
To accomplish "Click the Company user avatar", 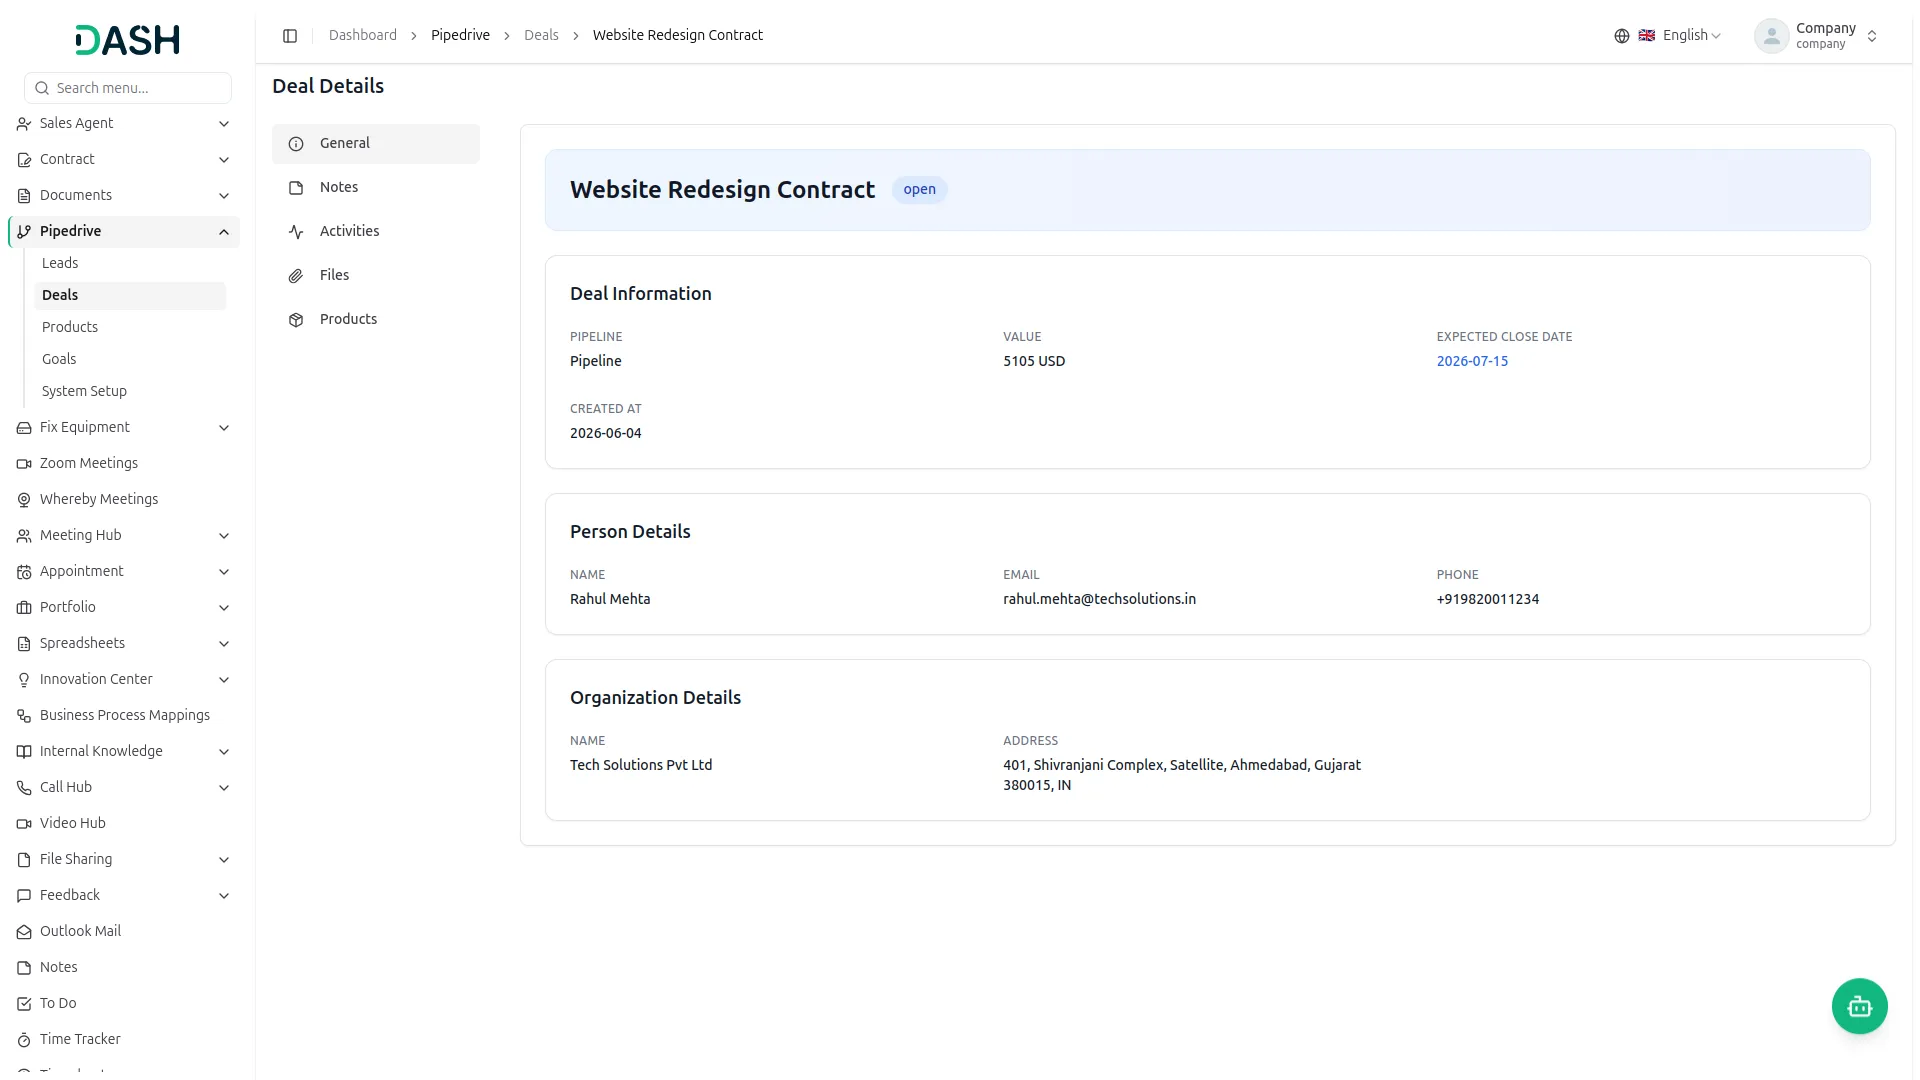I will [1771, 36].
